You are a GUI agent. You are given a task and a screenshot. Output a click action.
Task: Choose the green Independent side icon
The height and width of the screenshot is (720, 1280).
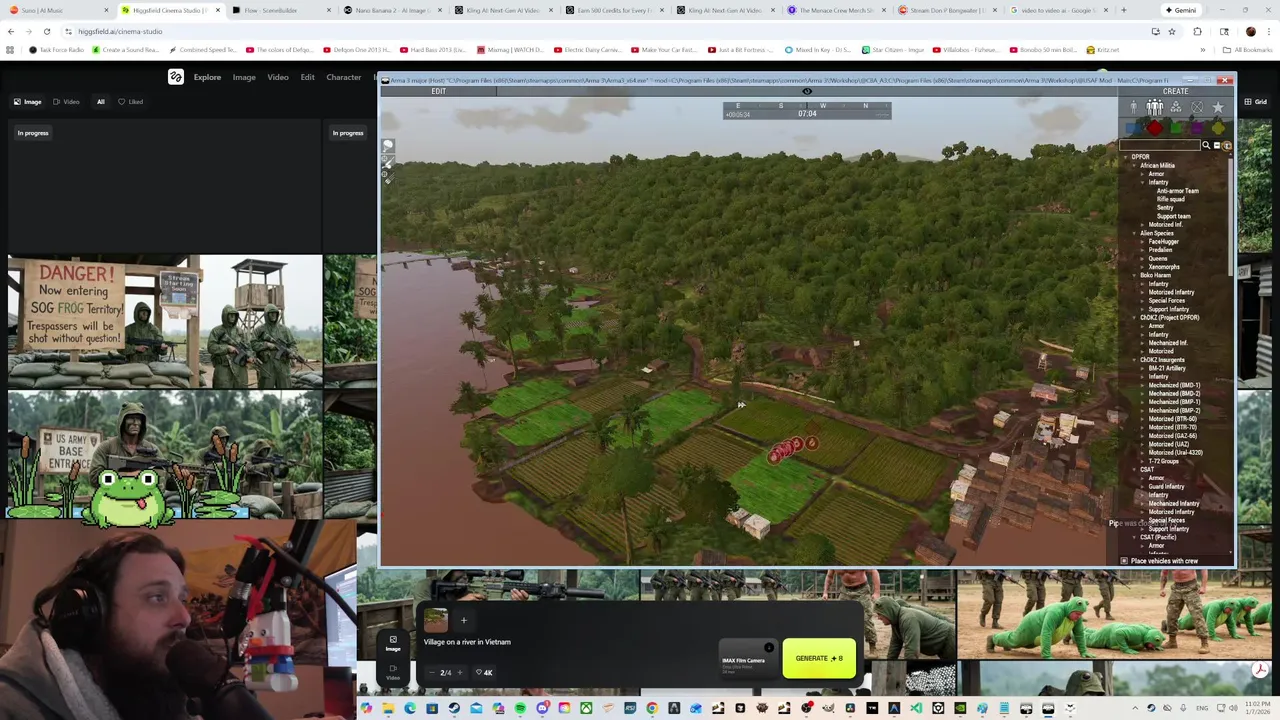coord(1176,128)
